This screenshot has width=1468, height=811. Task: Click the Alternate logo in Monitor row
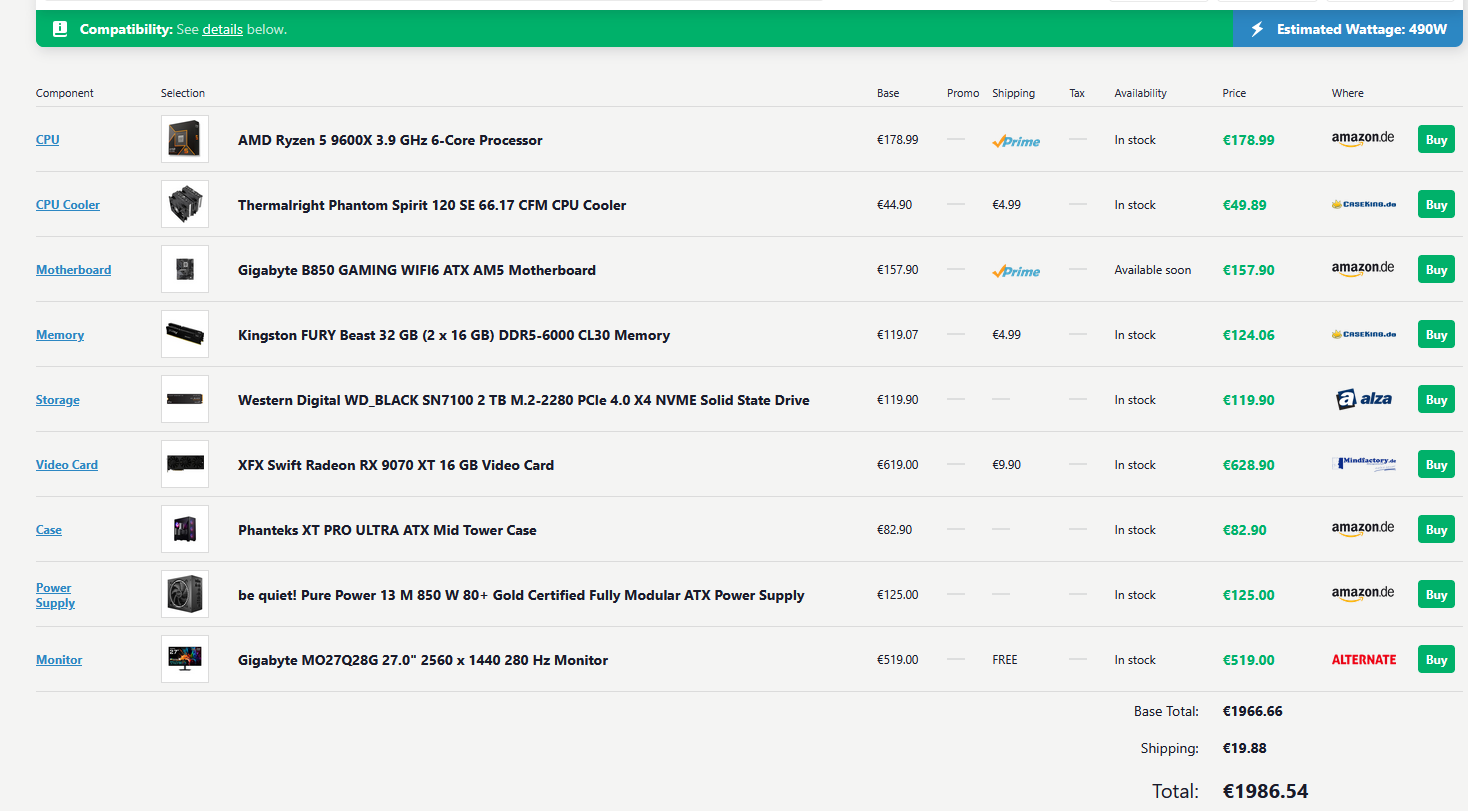coord(1364,659)
